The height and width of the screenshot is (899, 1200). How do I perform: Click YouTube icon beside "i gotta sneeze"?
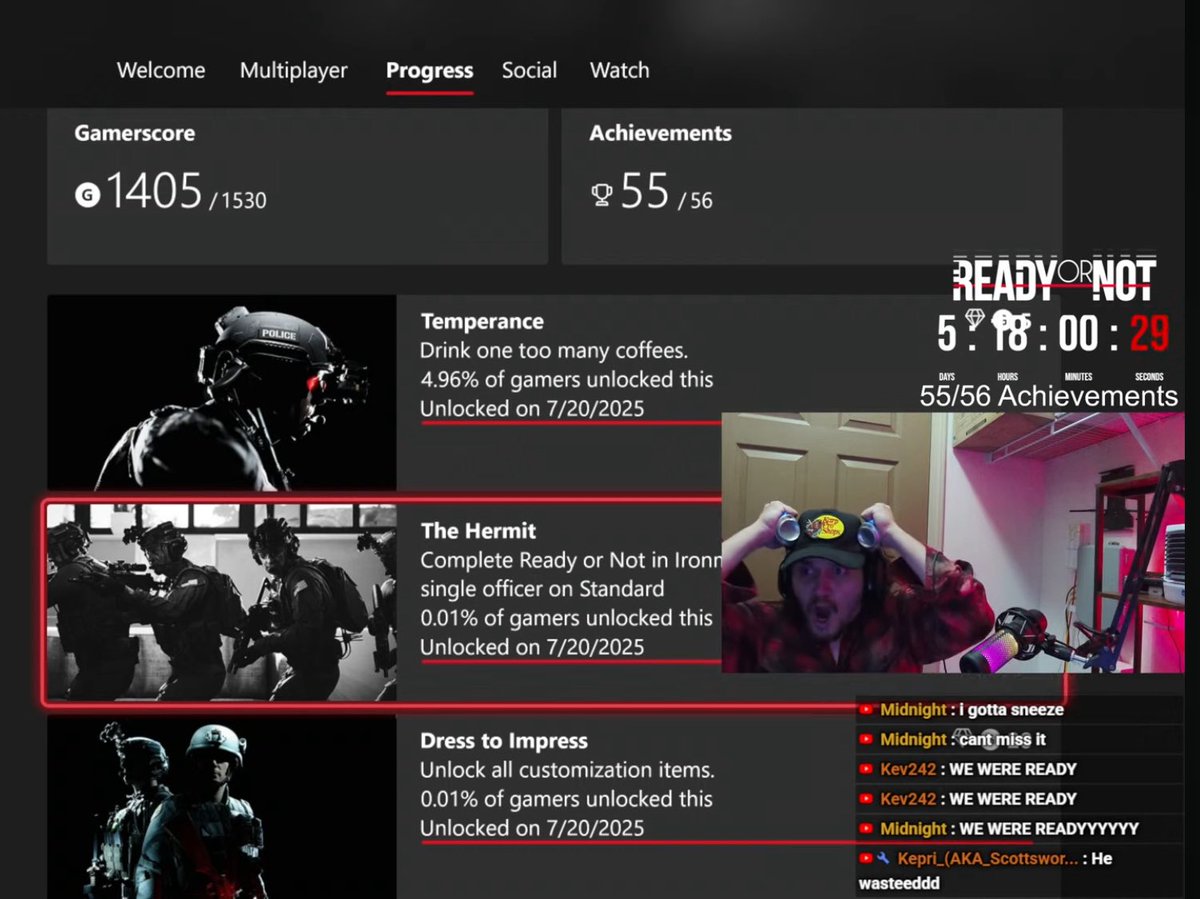(867, 710)
